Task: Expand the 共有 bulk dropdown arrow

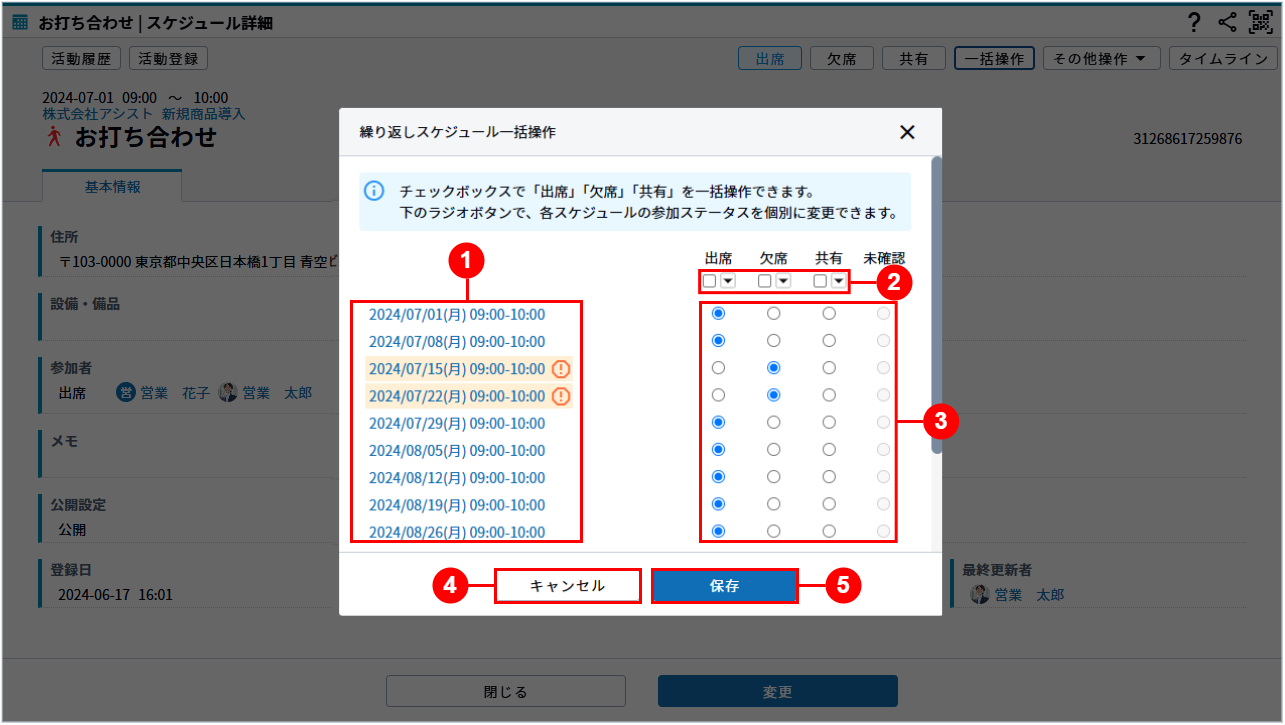Action: (x=838, y=281)
